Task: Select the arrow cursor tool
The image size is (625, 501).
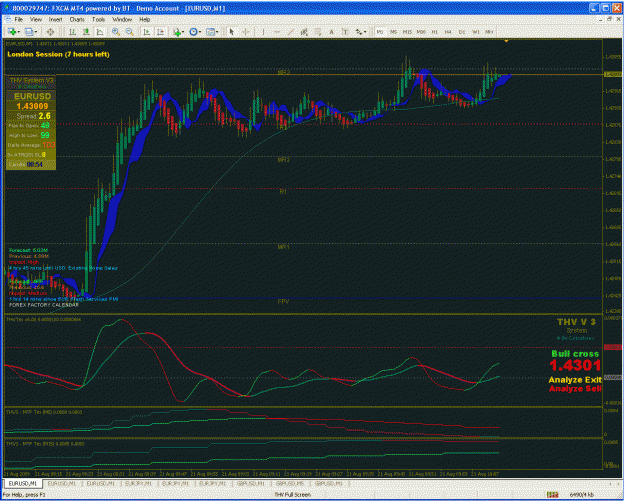Action: (x=232, y=32)
